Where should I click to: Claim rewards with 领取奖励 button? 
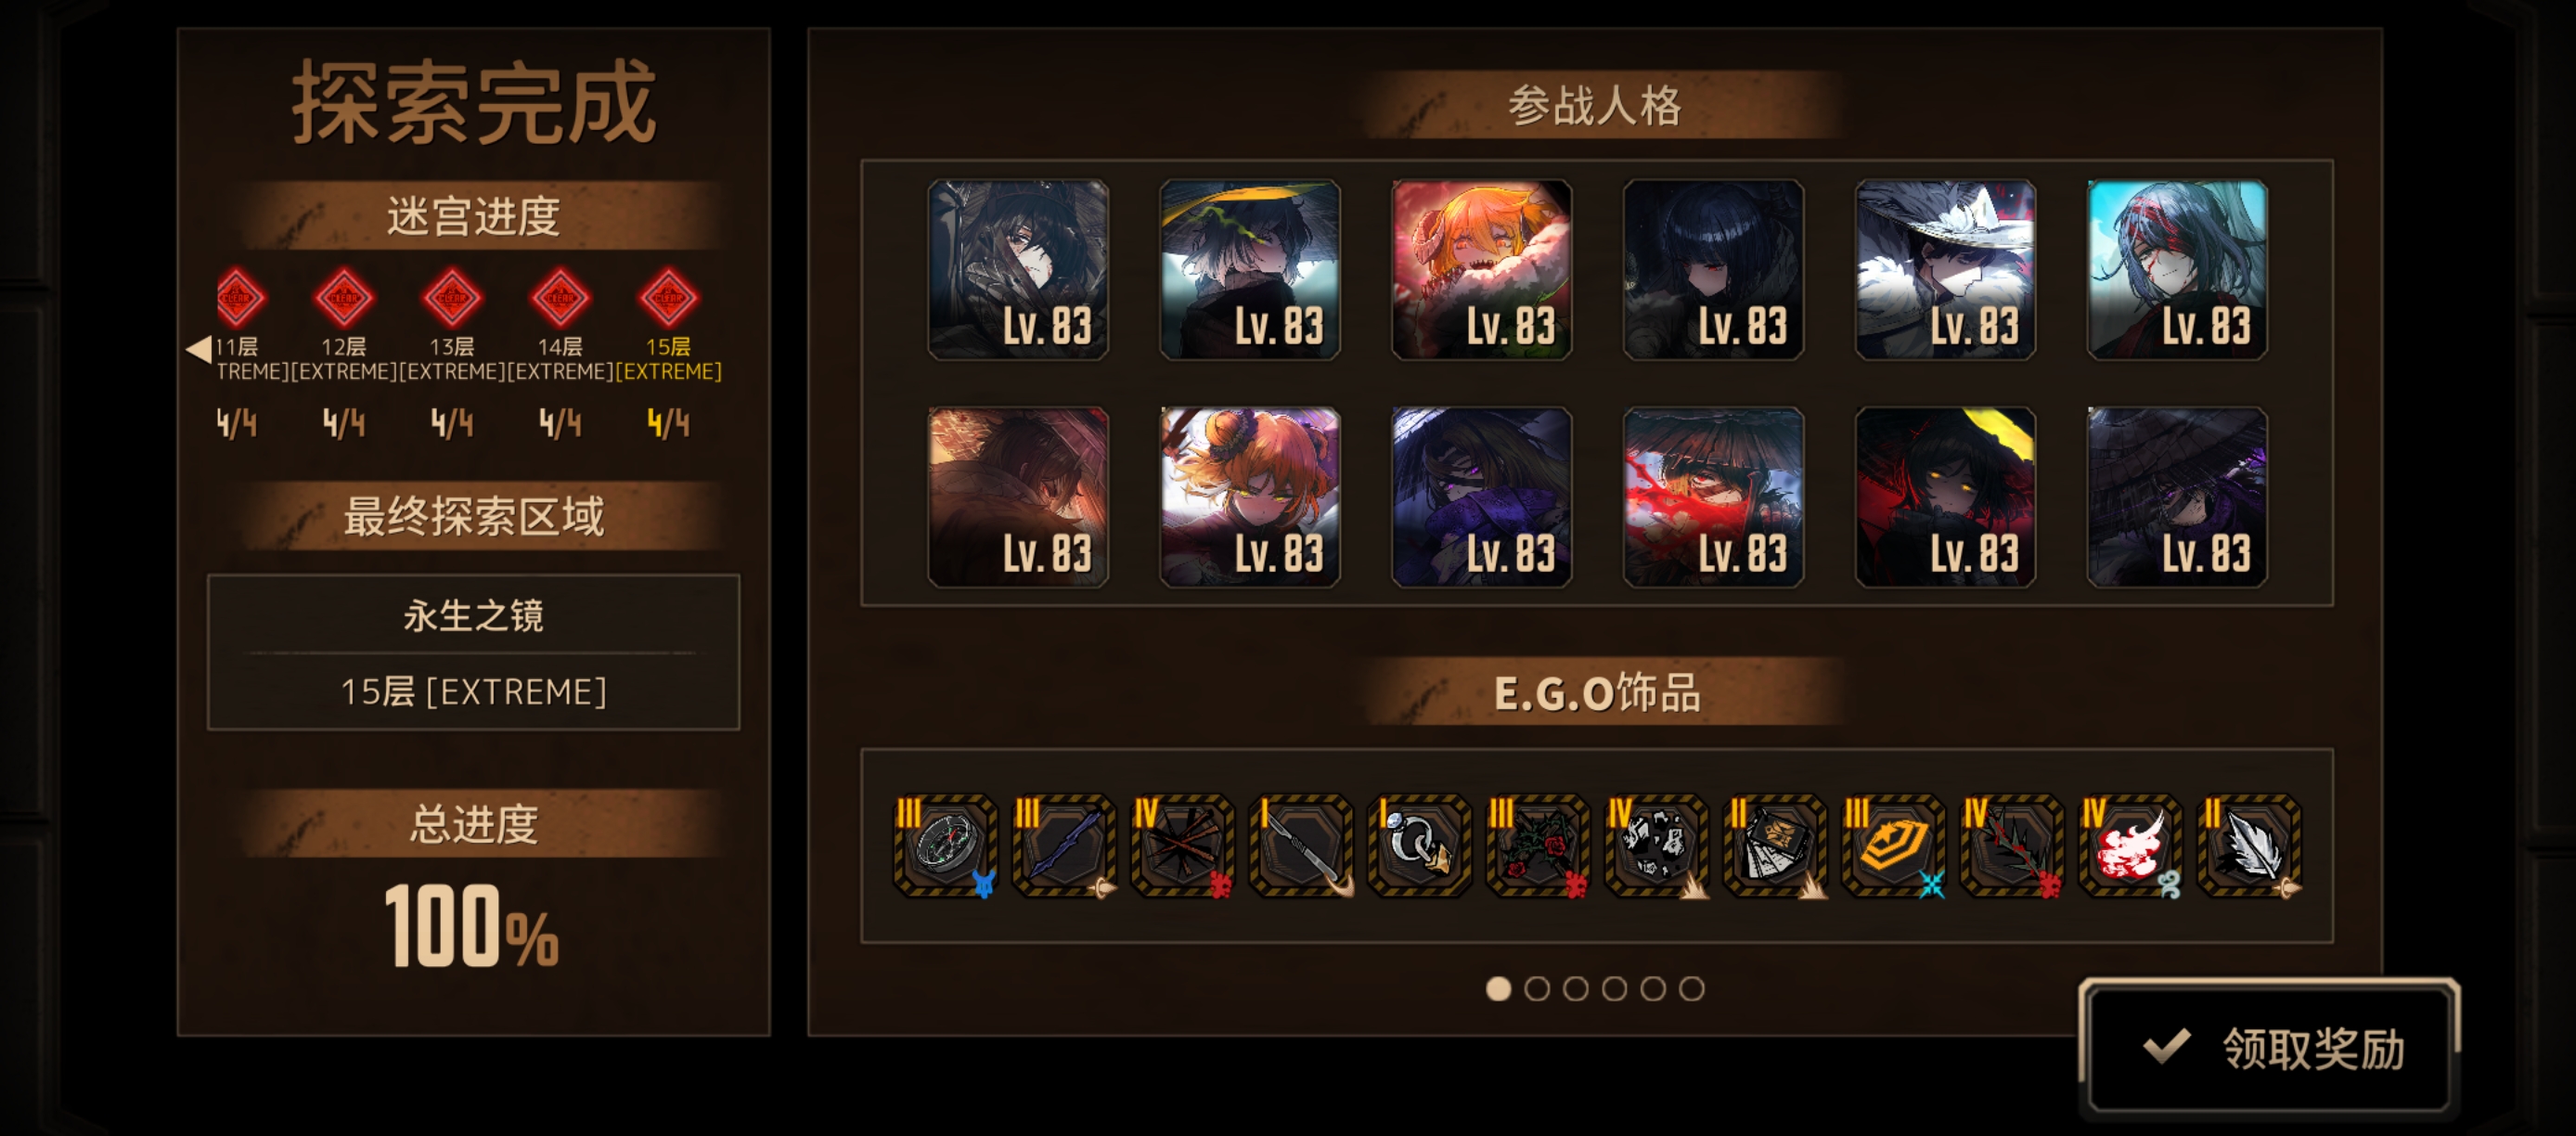[2269, 1047]
